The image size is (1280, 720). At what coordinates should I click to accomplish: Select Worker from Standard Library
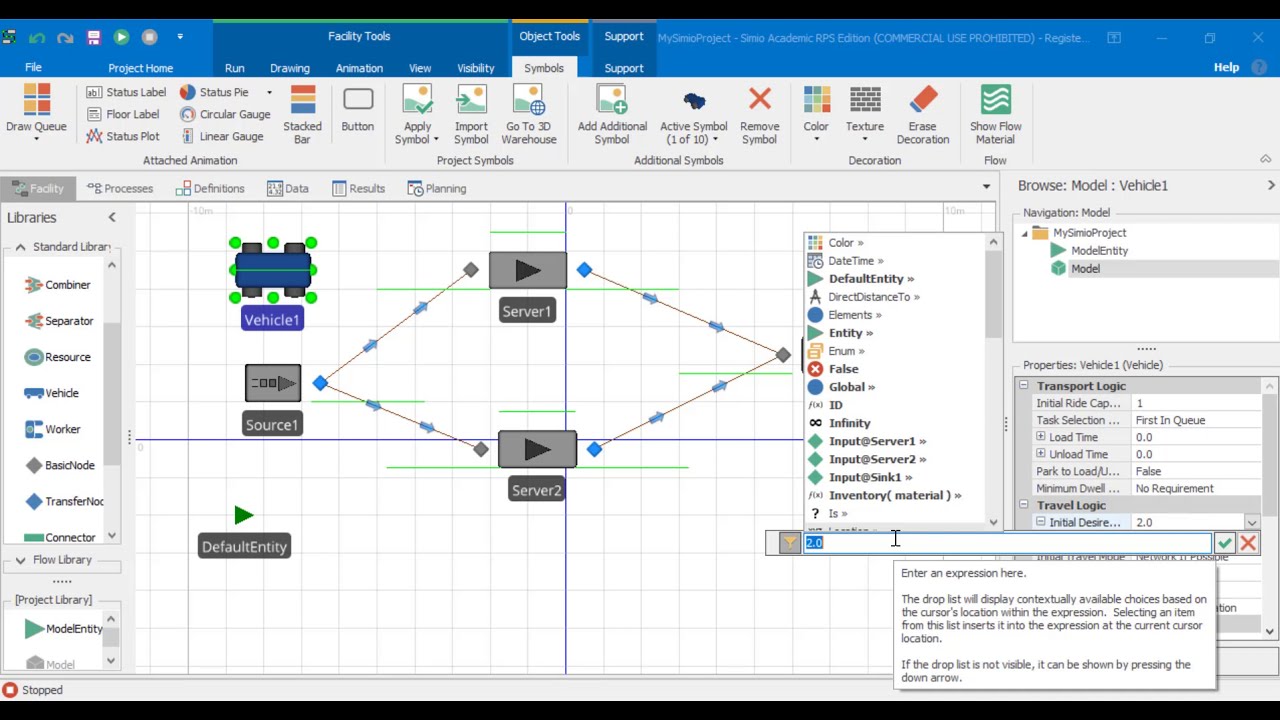pos(52,429)
